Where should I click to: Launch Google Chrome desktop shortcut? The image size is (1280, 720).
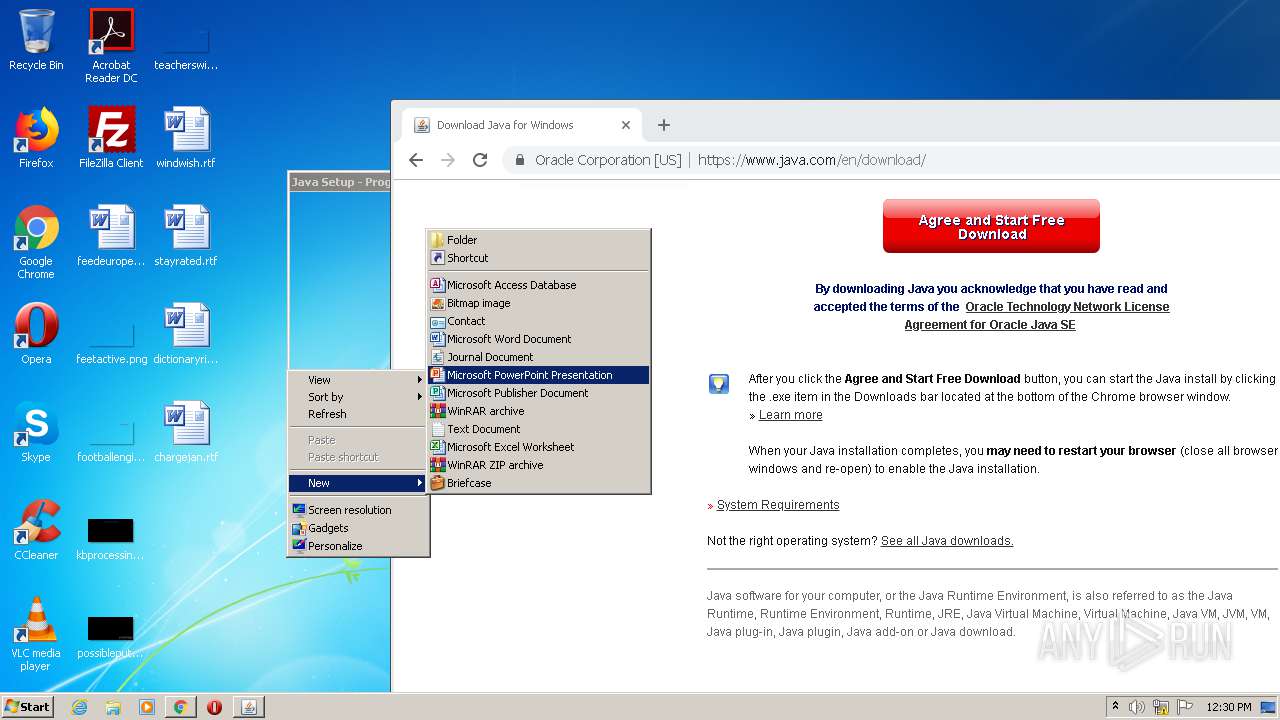(x=36, y=242)
